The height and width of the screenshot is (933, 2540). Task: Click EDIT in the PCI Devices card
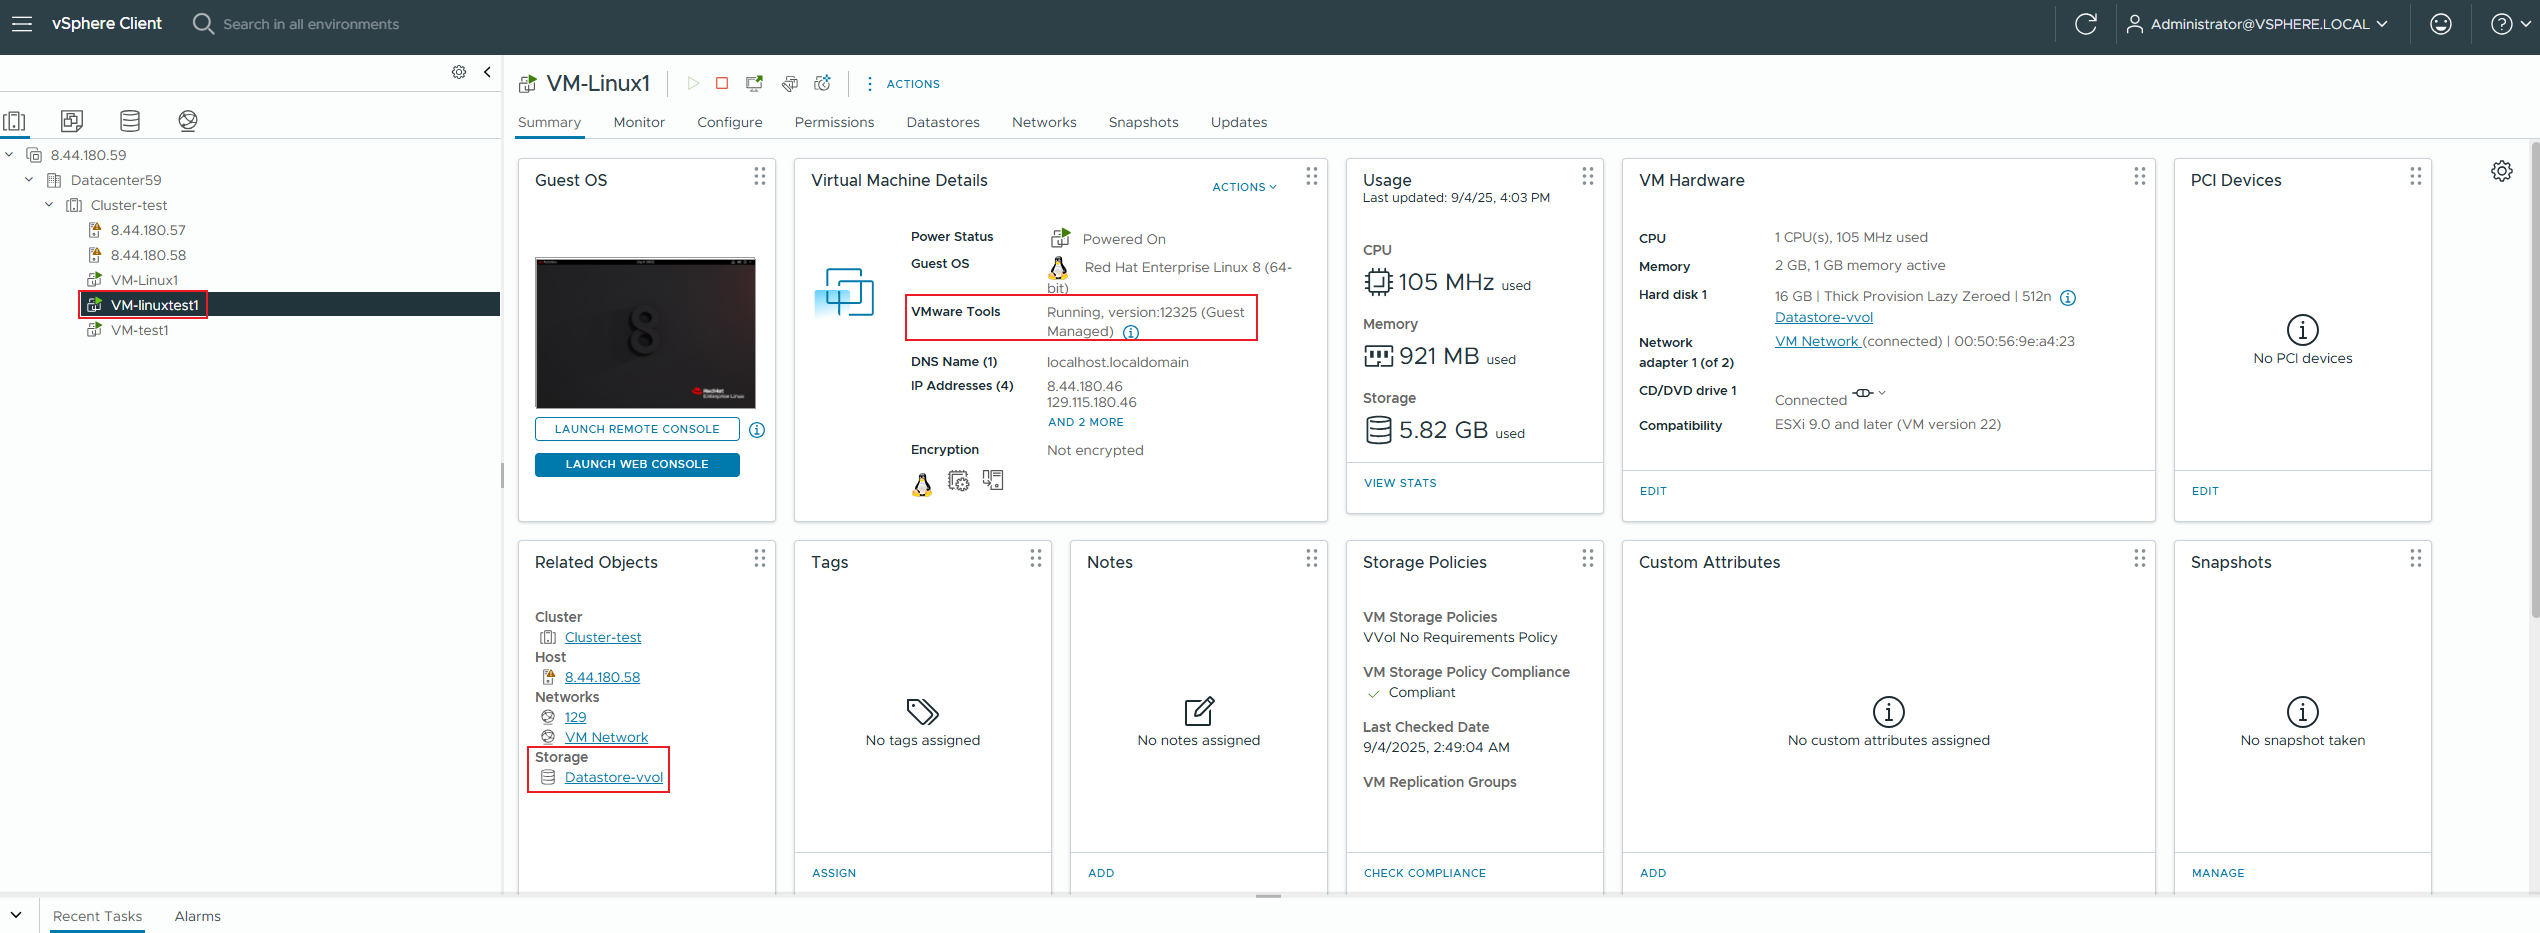pyautogui.click(x=2205, y=491)
